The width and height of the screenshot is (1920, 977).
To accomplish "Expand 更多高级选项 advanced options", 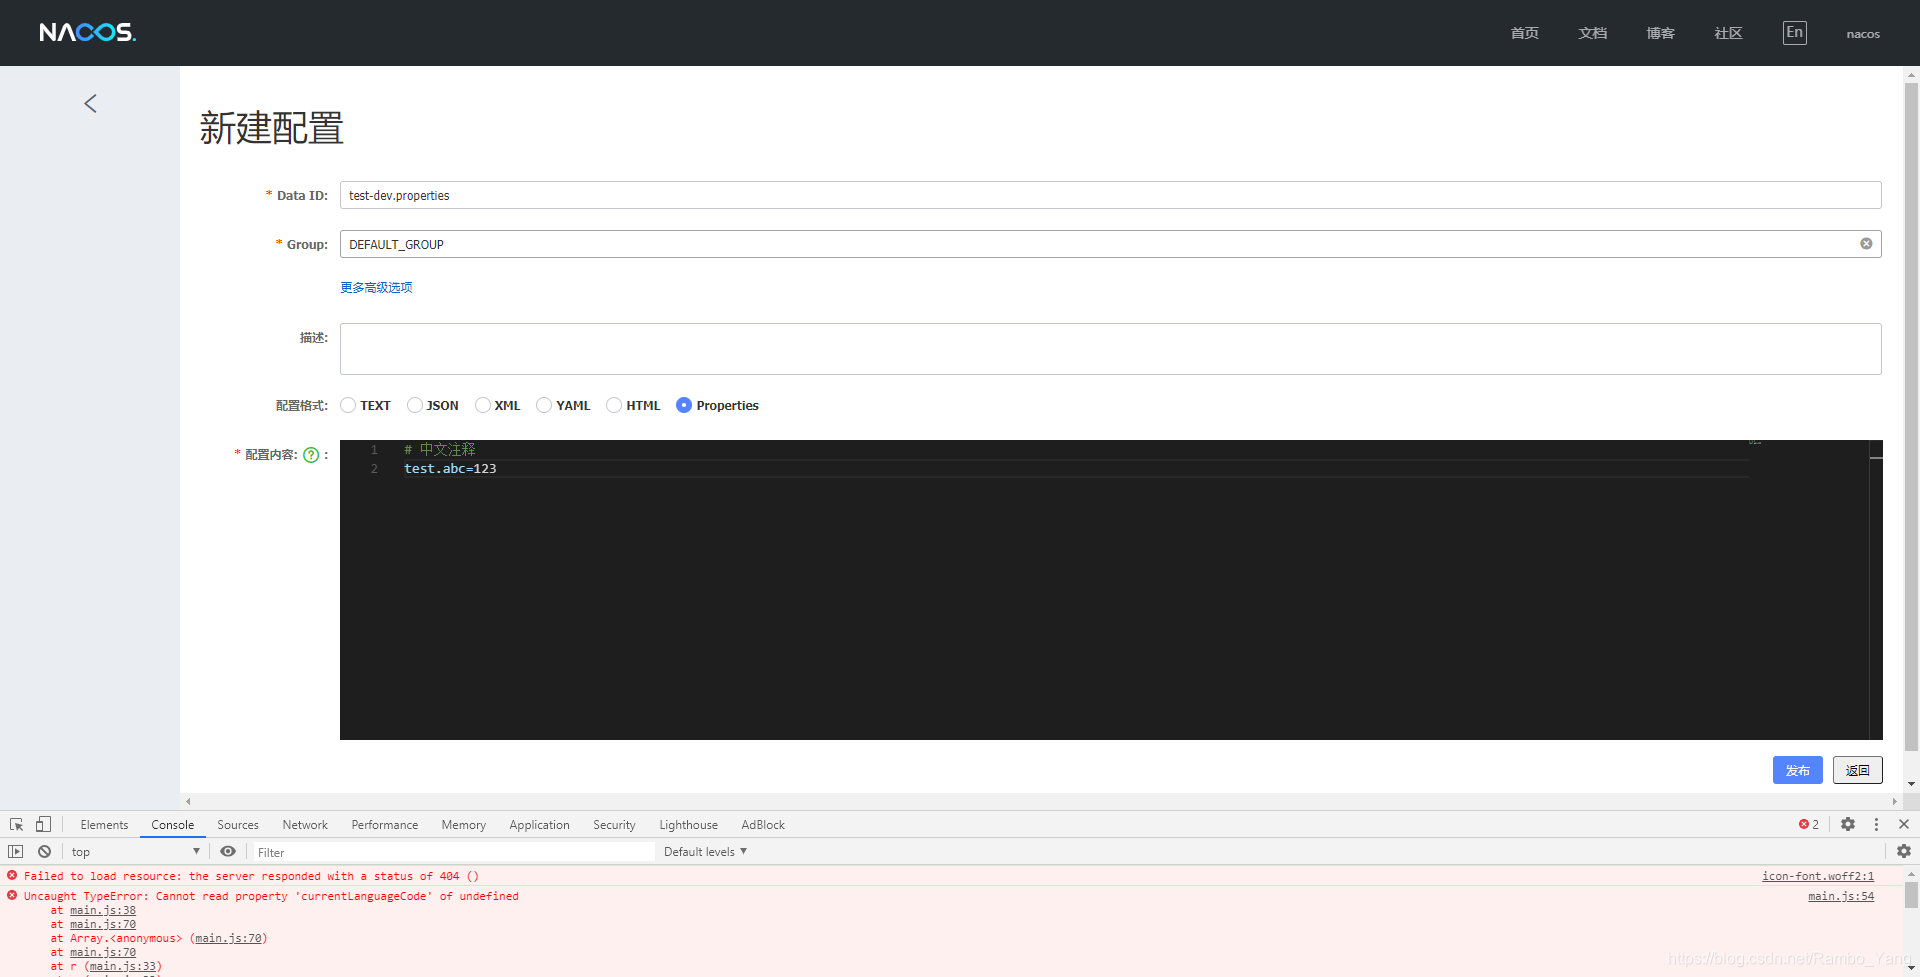I will click(375, 287).
